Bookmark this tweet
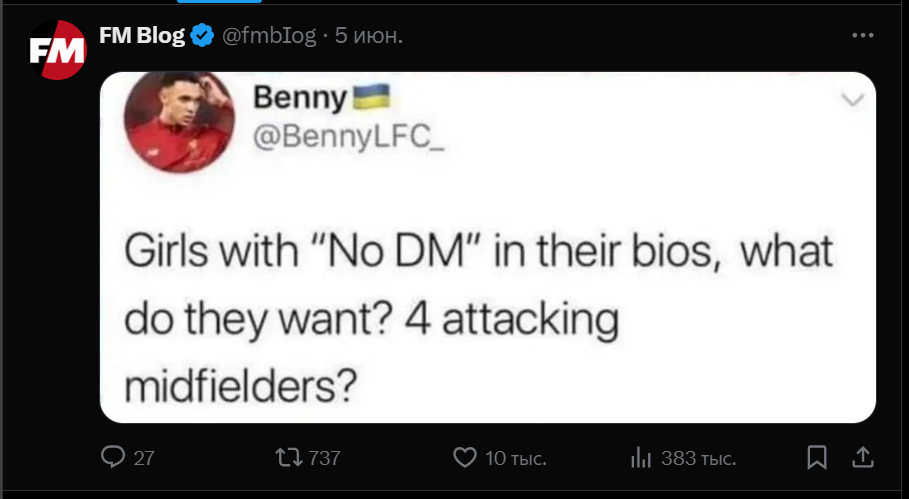 coord(817,458)
